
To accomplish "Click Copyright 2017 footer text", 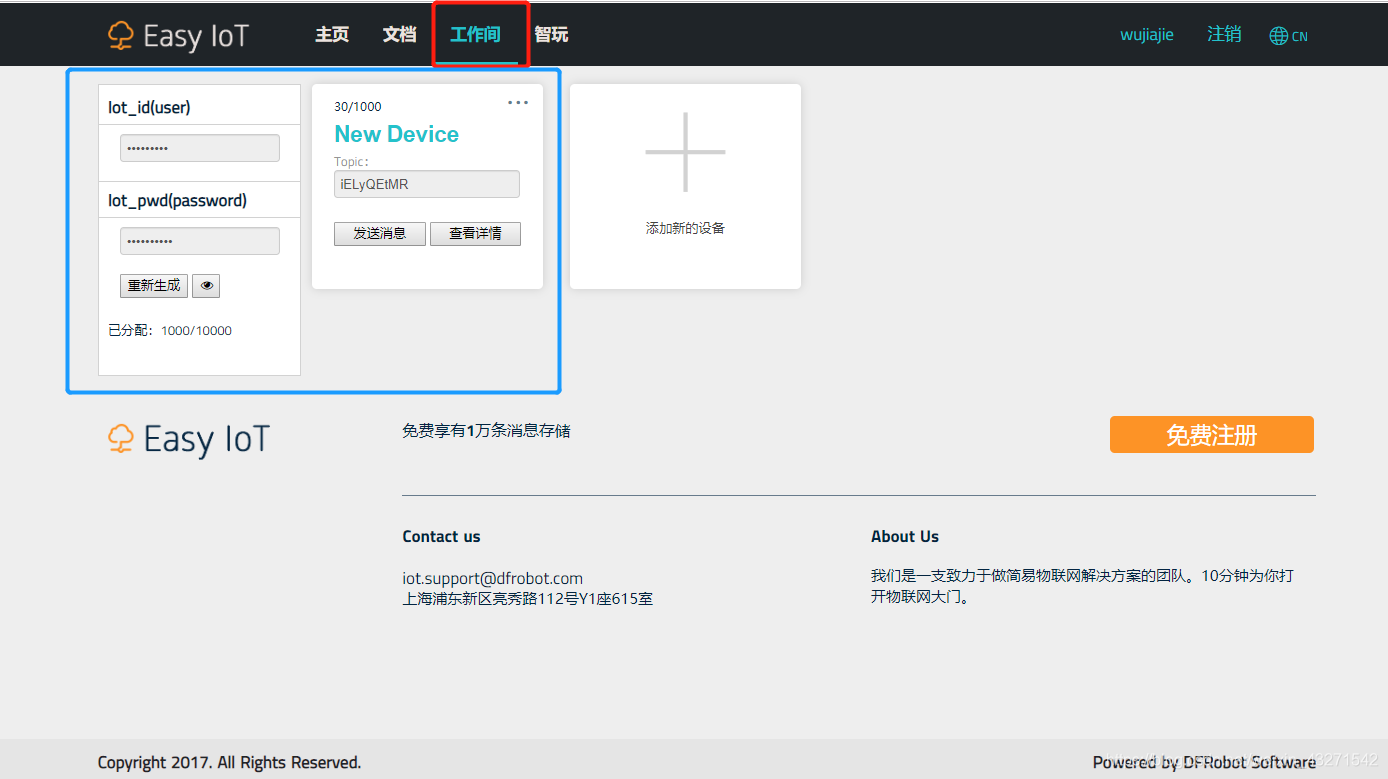I will pos(229,763).
